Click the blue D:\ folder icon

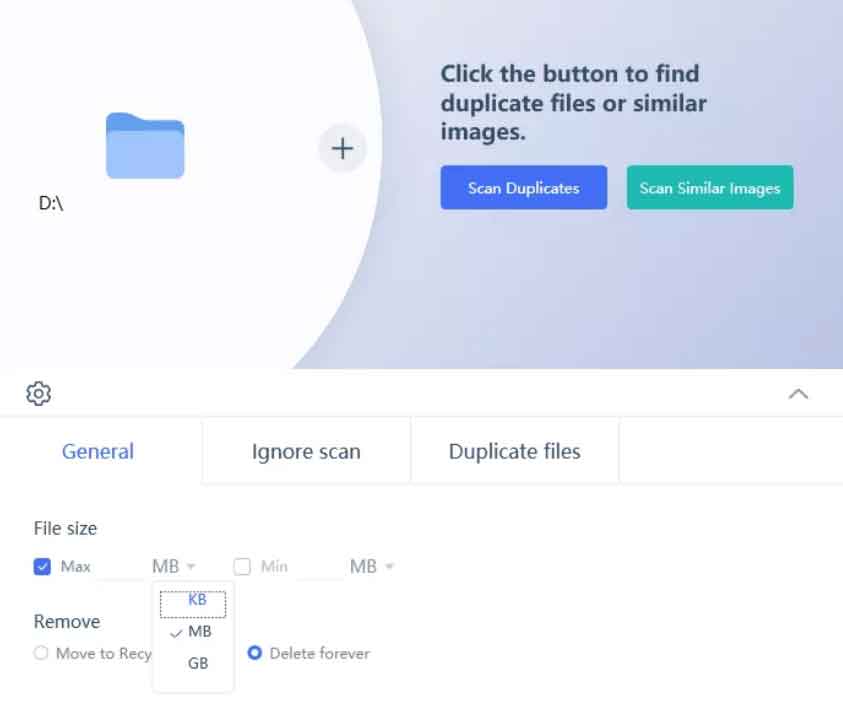145,146
